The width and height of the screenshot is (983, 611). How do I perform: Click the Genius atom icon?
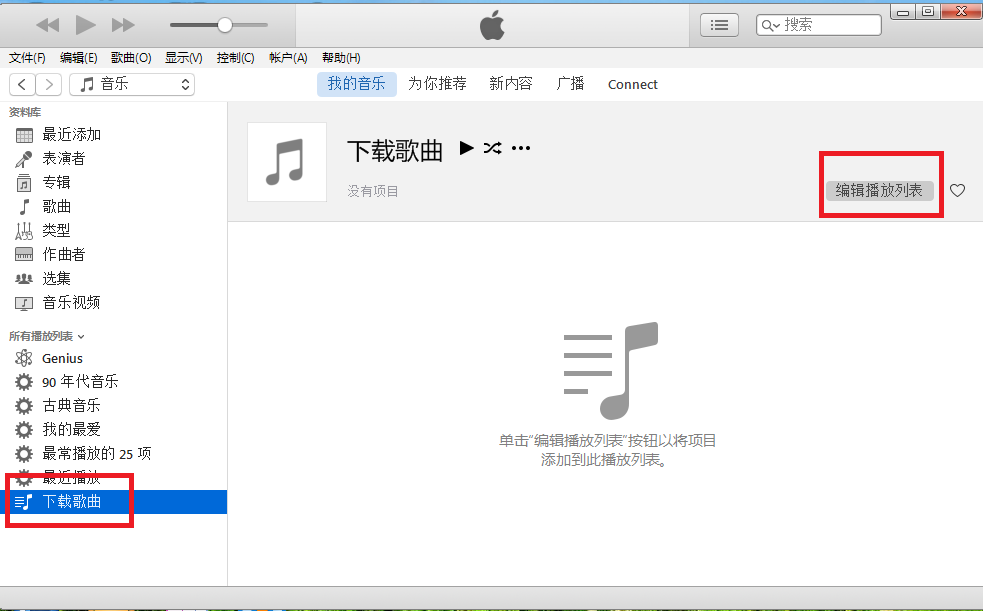24,358
